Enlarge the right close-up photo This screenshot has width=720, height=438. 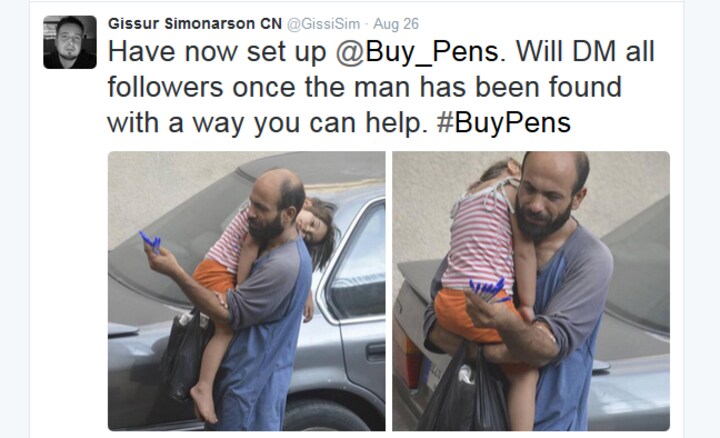pyautogui.click(x=531, y=291)
